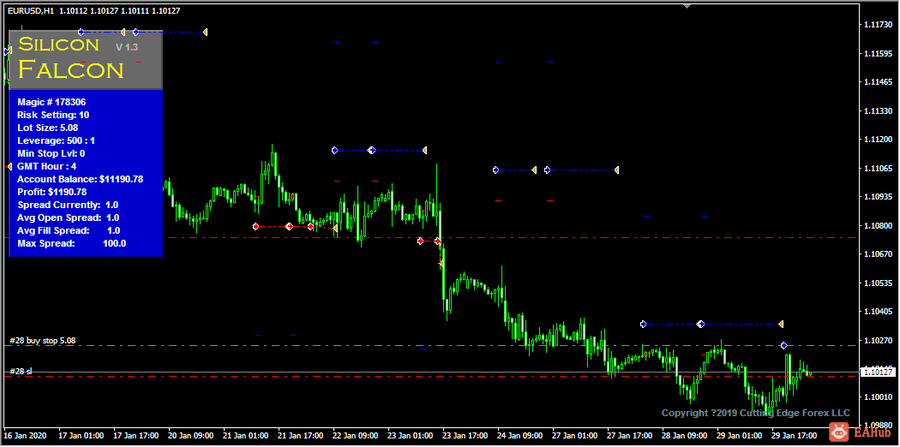Select the lone blue diamond on the buy stop line
The image size is (900, 447).
(x=783, y=345)
